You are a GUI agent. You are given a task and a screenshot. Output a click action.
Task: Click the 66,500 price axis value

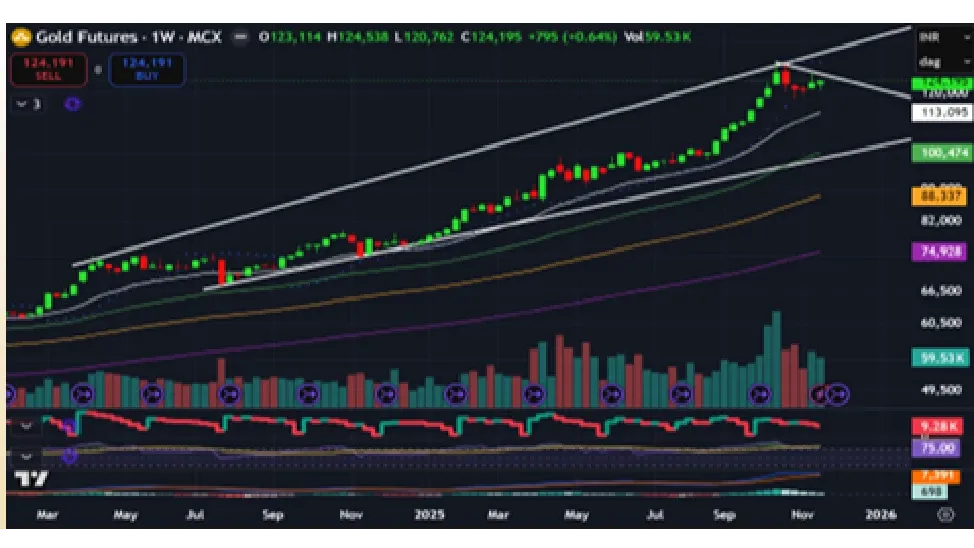click(x=941, y=291)
